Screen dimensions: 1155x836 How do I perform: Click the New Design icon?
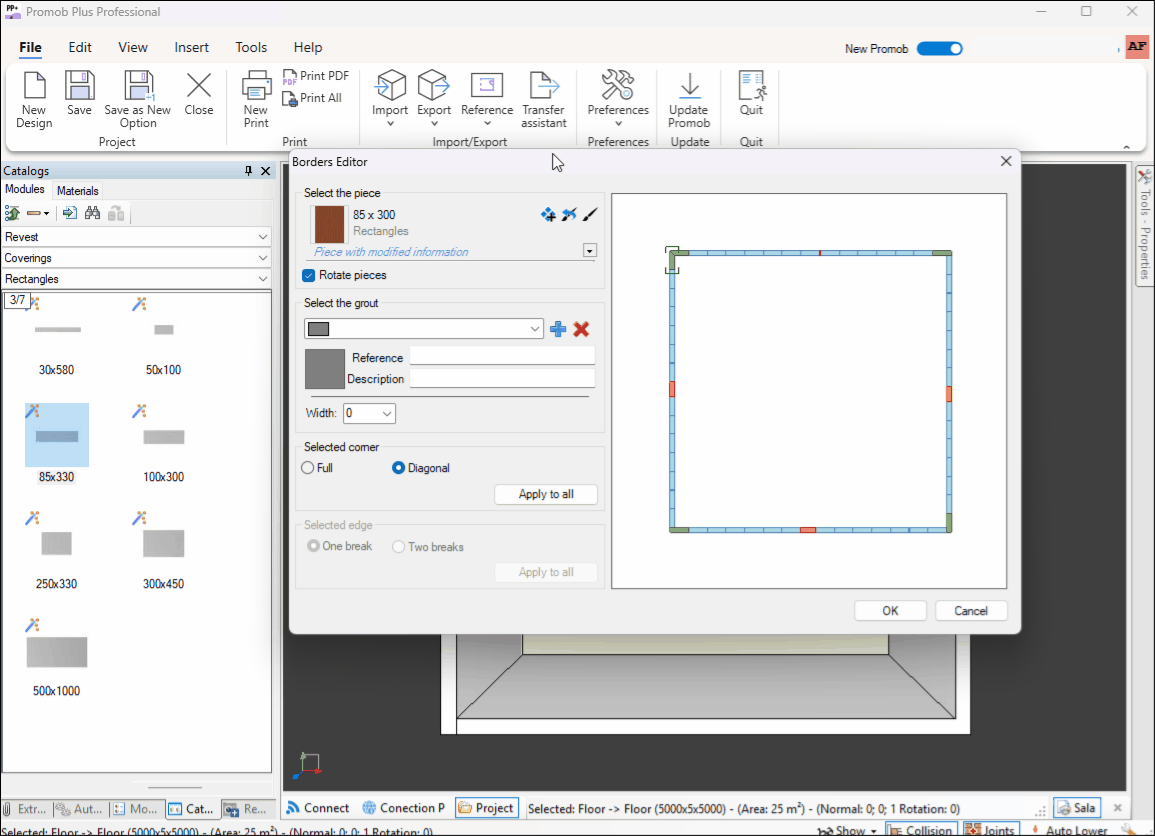pos(35,99)
